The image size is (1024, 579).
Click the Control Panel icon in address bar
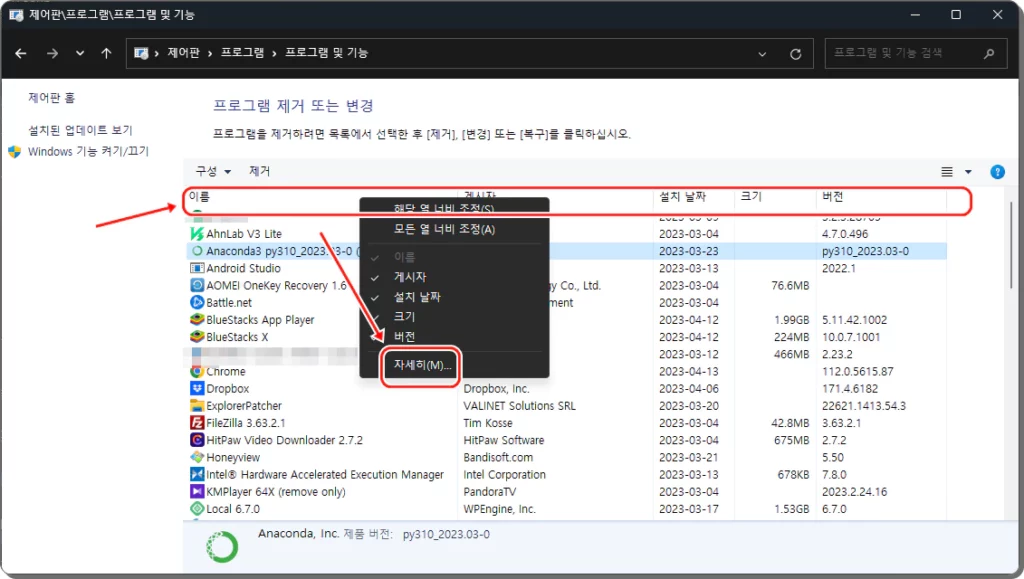click(x=141, y=54)
